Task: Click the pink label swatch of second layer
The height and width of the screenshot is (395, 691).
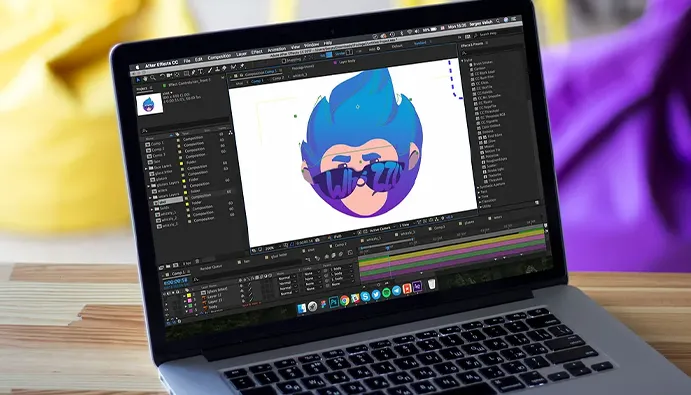Action: tap(189, 300)
